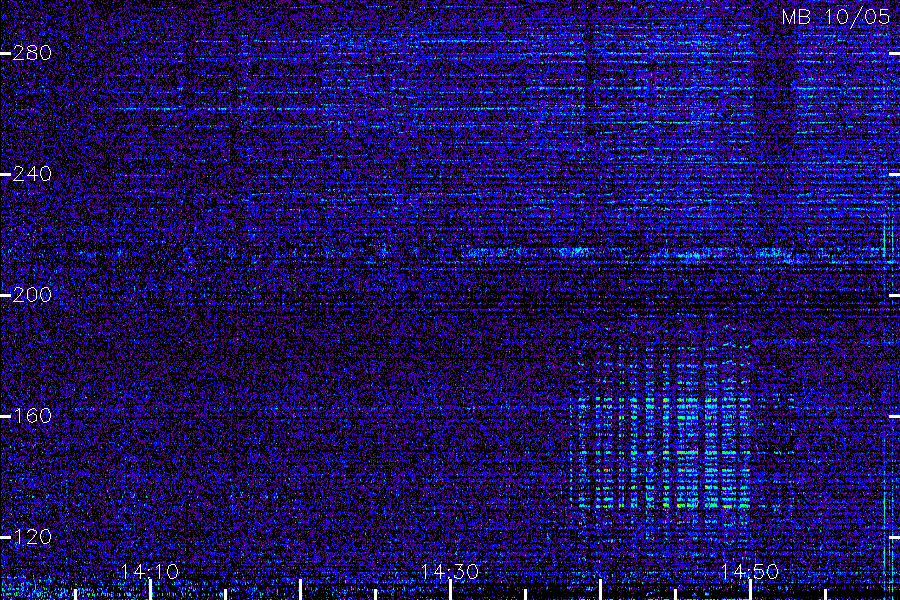The height and width of the screenshot is (600, 900).
Task: Click the 14:10 time axis label
Action: pyautogui.click(x=150, y=572)
